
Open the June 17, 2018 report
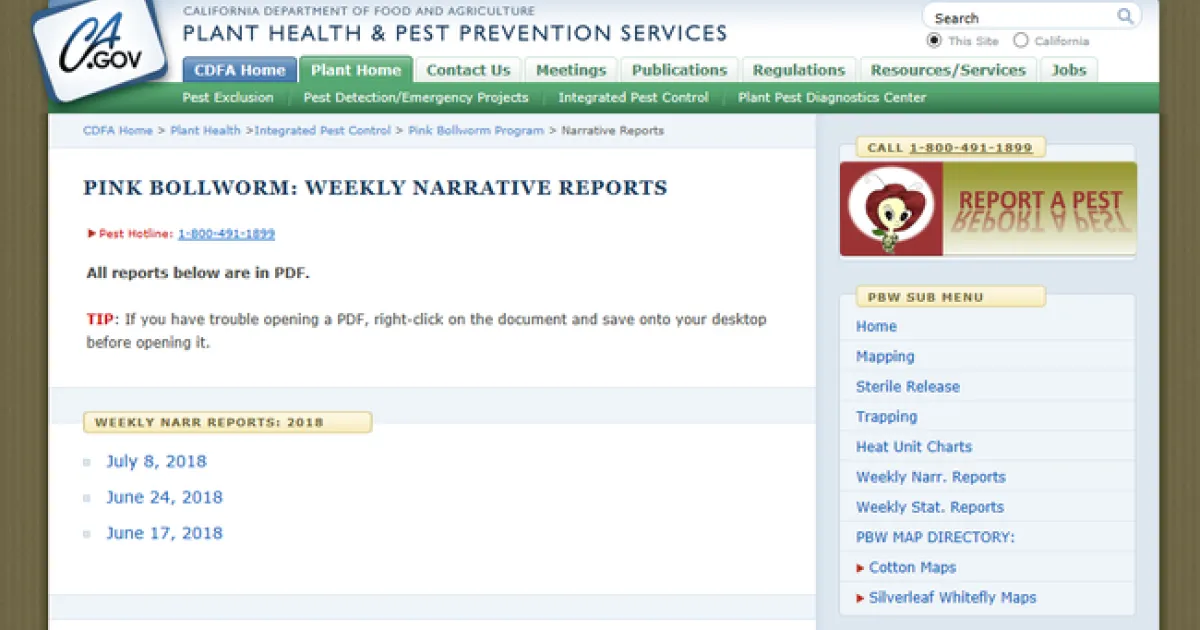pyautogui.click(x=164, y=533)
